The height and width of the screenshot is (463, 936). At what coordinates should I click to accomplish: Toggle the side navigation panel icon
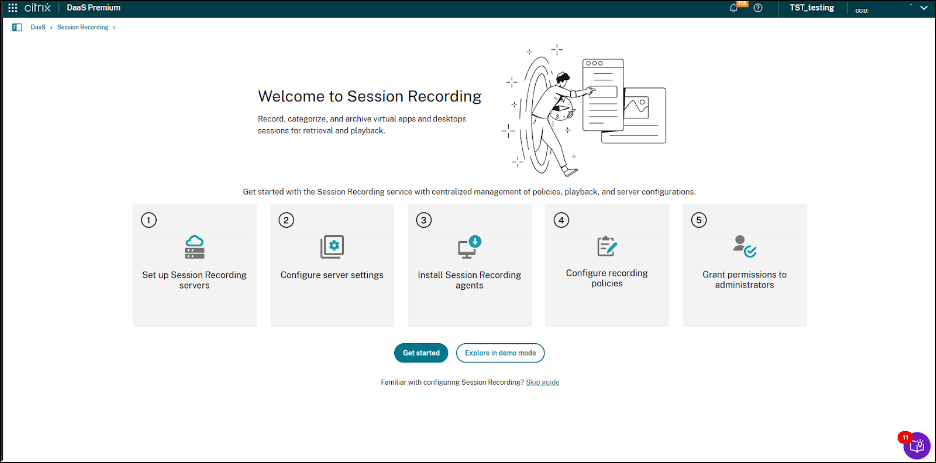coord(17,27)
